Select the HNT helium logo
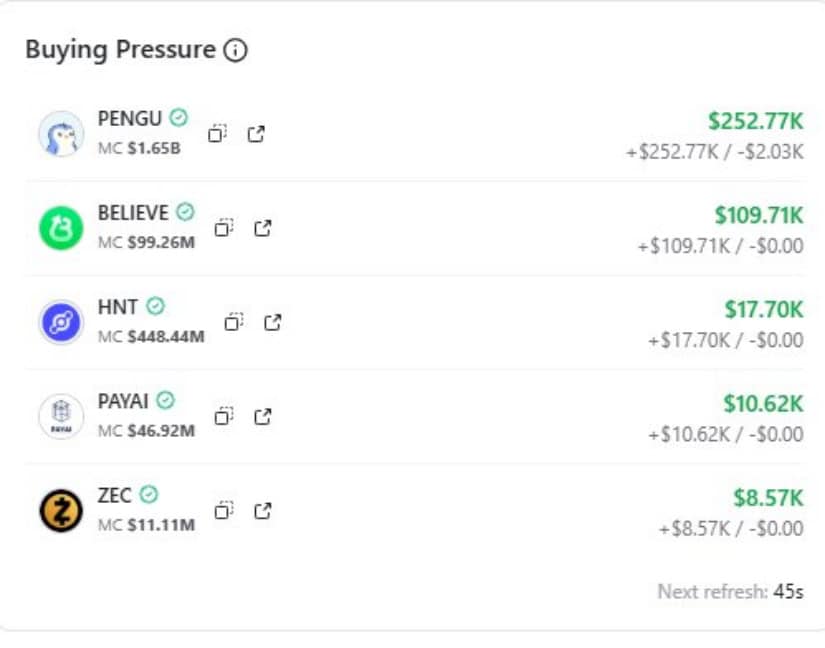This screenshot has width=825, height=648. click(x=60, y=322)
